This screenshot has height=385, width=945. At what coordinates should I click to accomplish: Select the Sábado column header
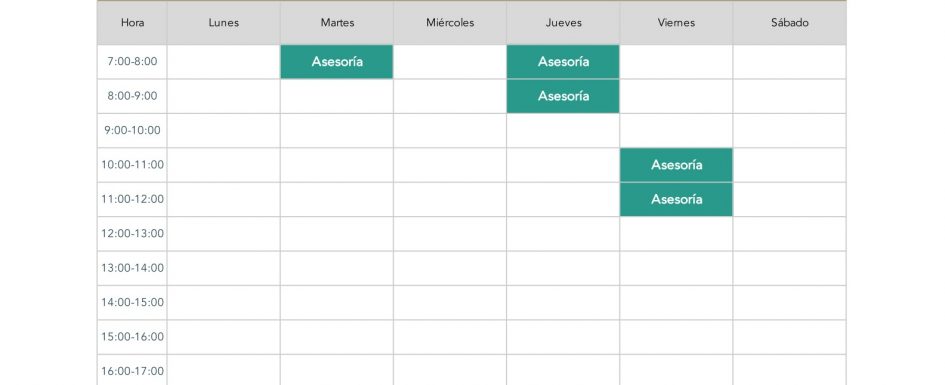click(x=790, y=23)
